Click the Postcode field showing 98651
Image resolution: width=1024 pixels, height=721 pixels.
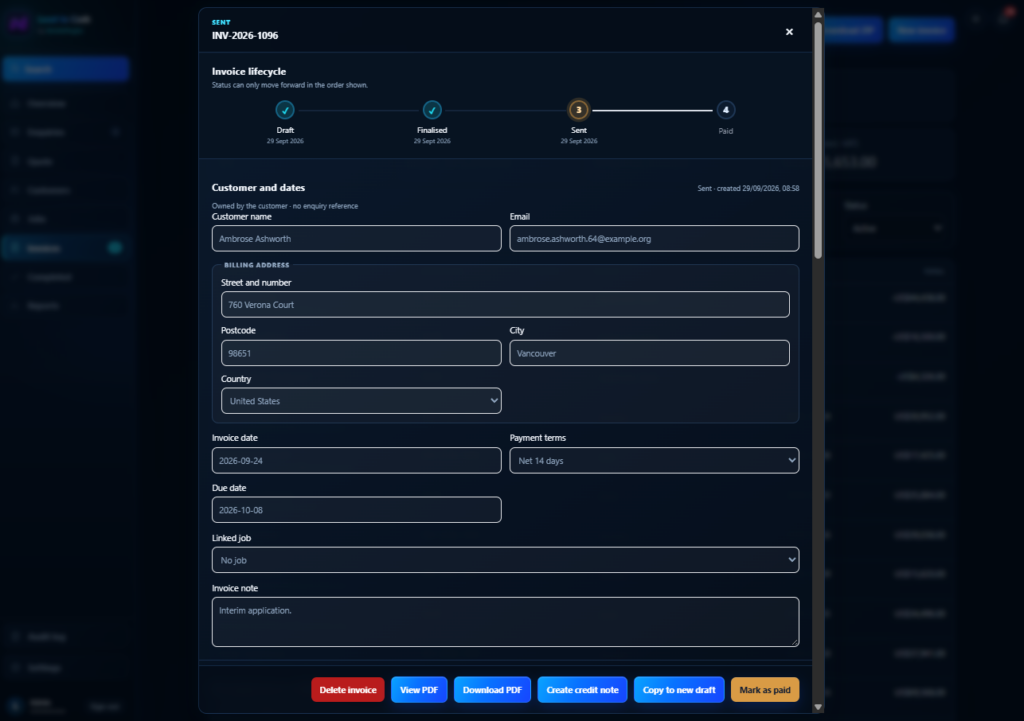click(x=361, y=353)
